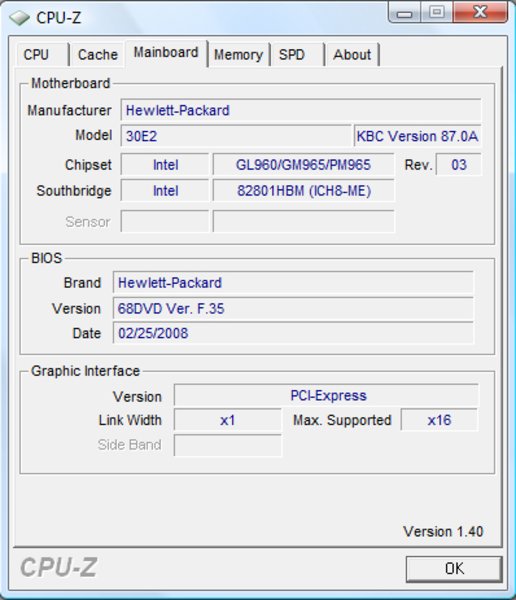Click the Southbridge vendor field Intel
516x600 pixels.
tap(165, 191)
